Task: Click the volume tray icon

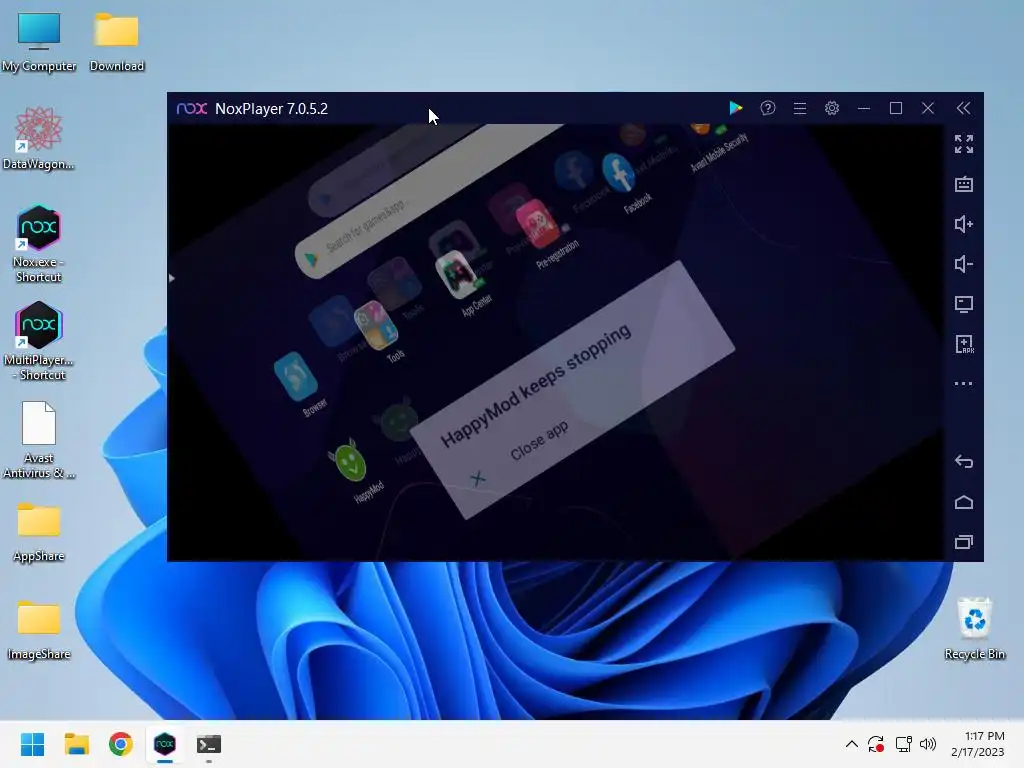Action: coord(928,744)
